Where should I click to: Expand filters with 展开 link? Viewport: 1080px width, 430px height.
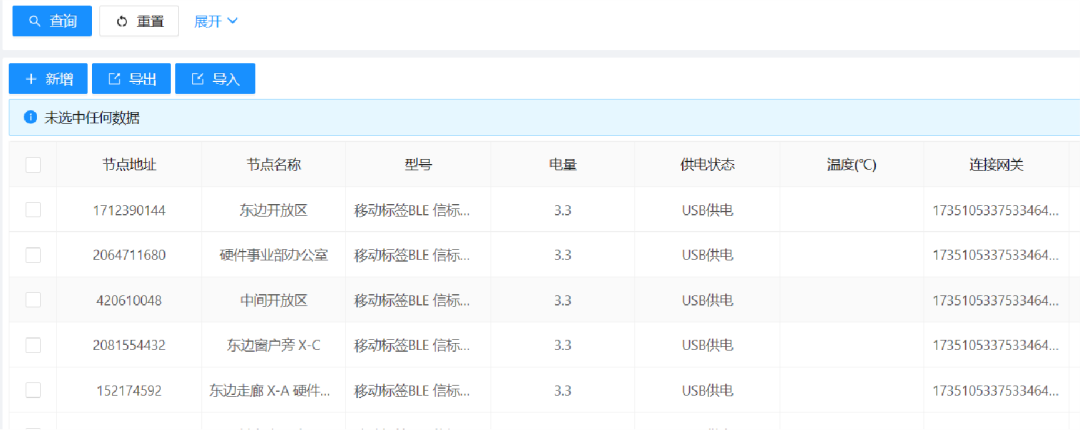(216, 21)
